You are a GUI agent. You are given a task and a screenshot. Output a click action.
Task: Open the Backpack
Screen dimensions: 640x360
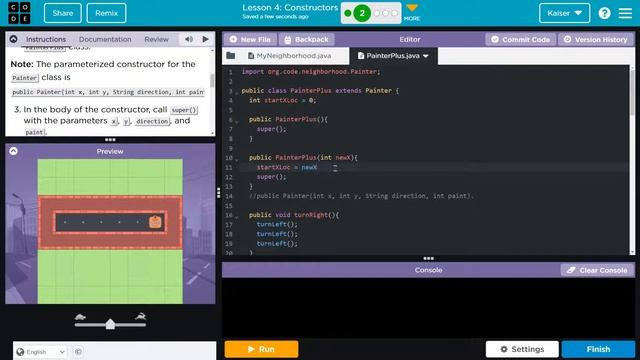tap(307, 40)
